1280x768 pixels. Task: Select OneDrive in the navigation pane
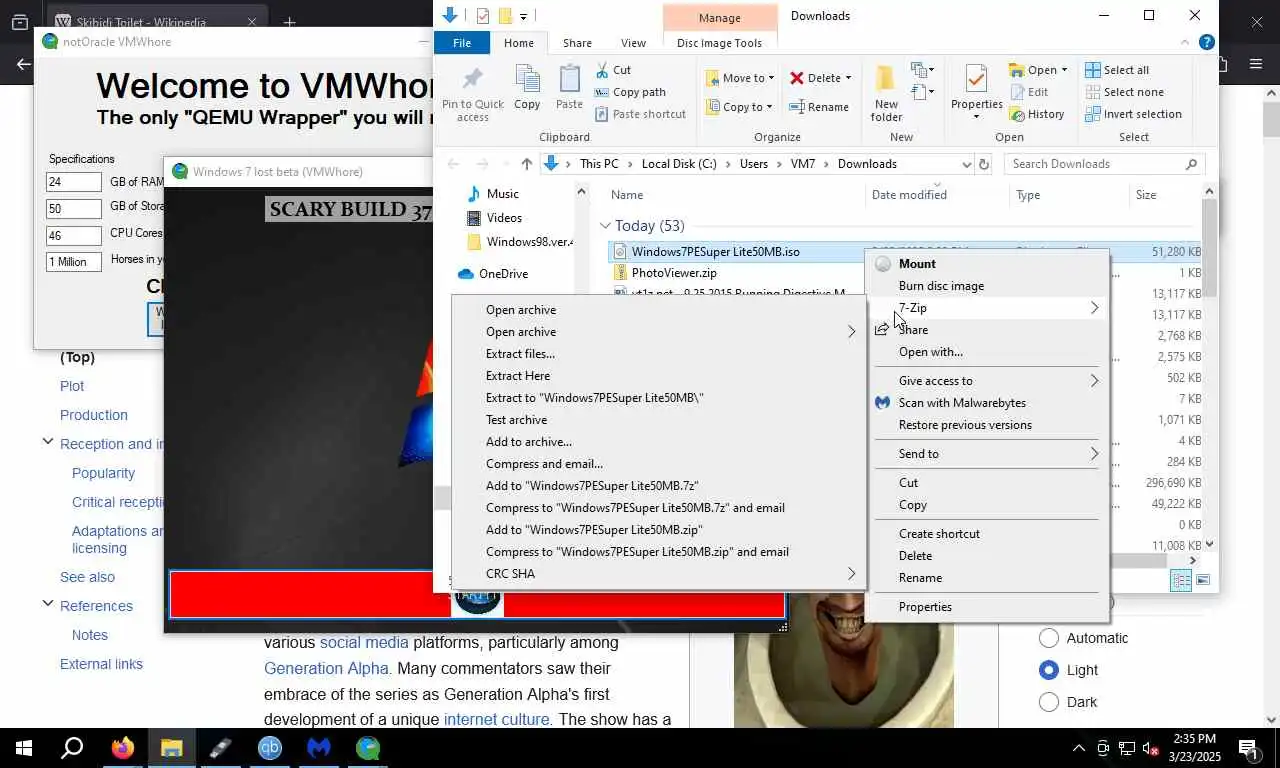(x=503, y=274)
